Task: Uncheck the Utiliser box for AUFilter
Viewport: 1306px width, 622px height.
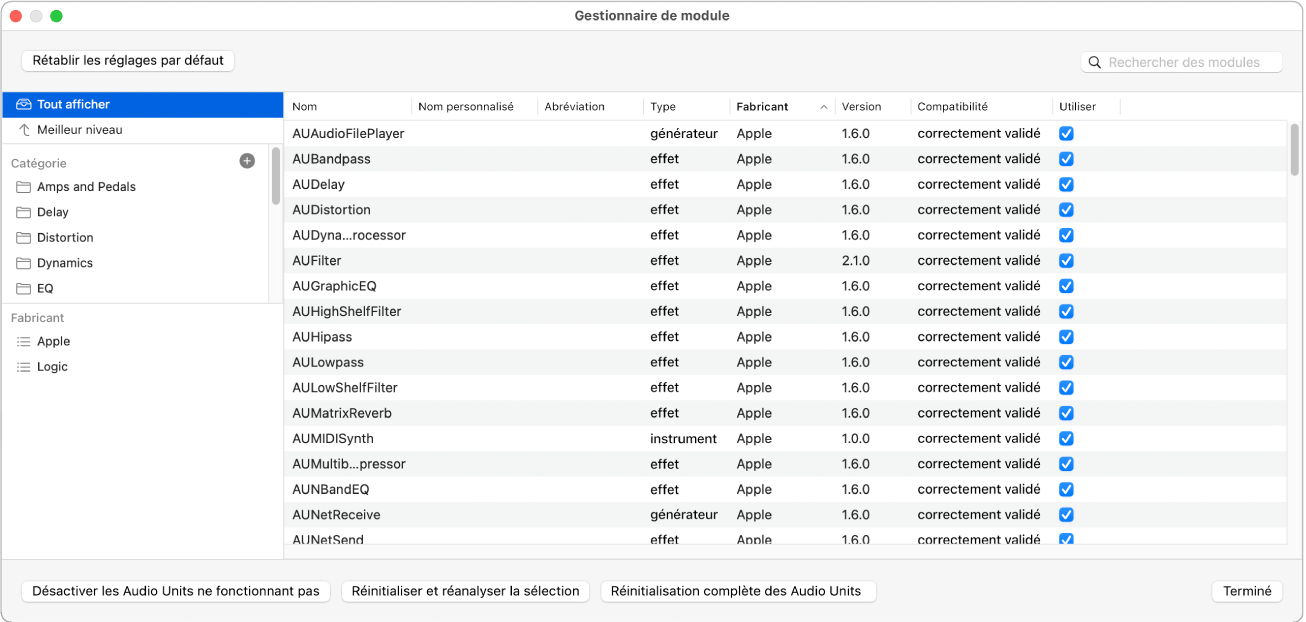Action: tap(1066, 260)
